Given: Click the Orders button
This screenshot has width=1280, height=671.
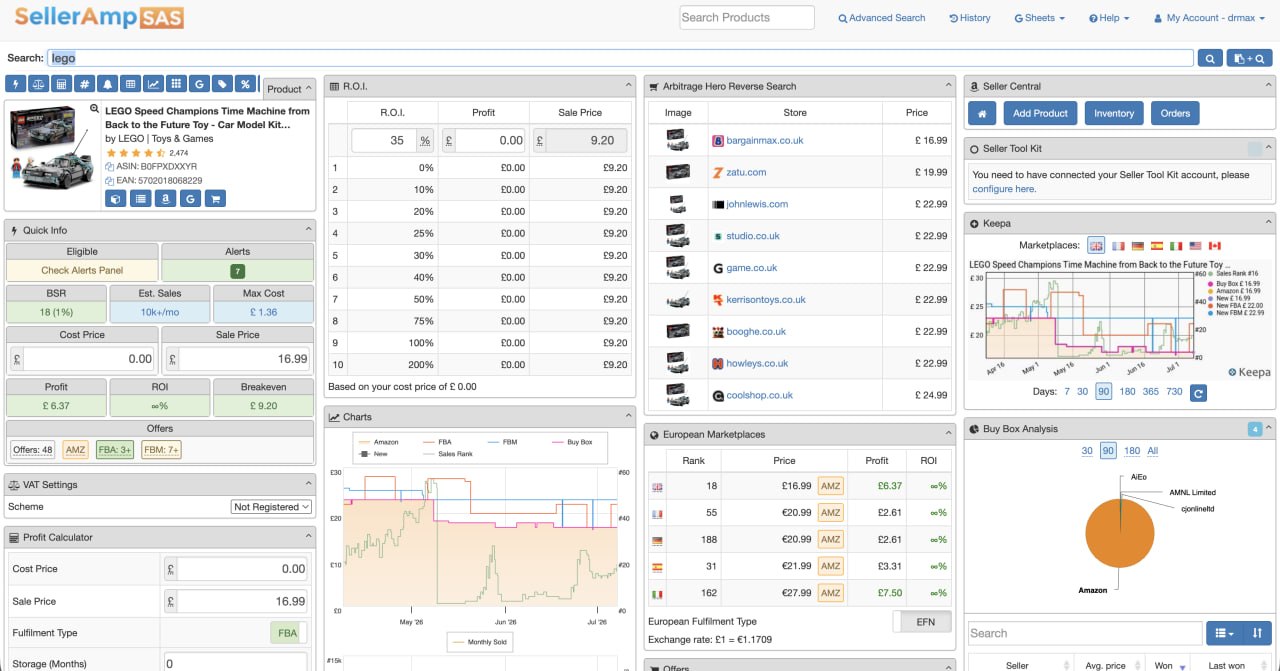Looking at the screenshot, I should pyautogui.click(x=1175, y=113).
